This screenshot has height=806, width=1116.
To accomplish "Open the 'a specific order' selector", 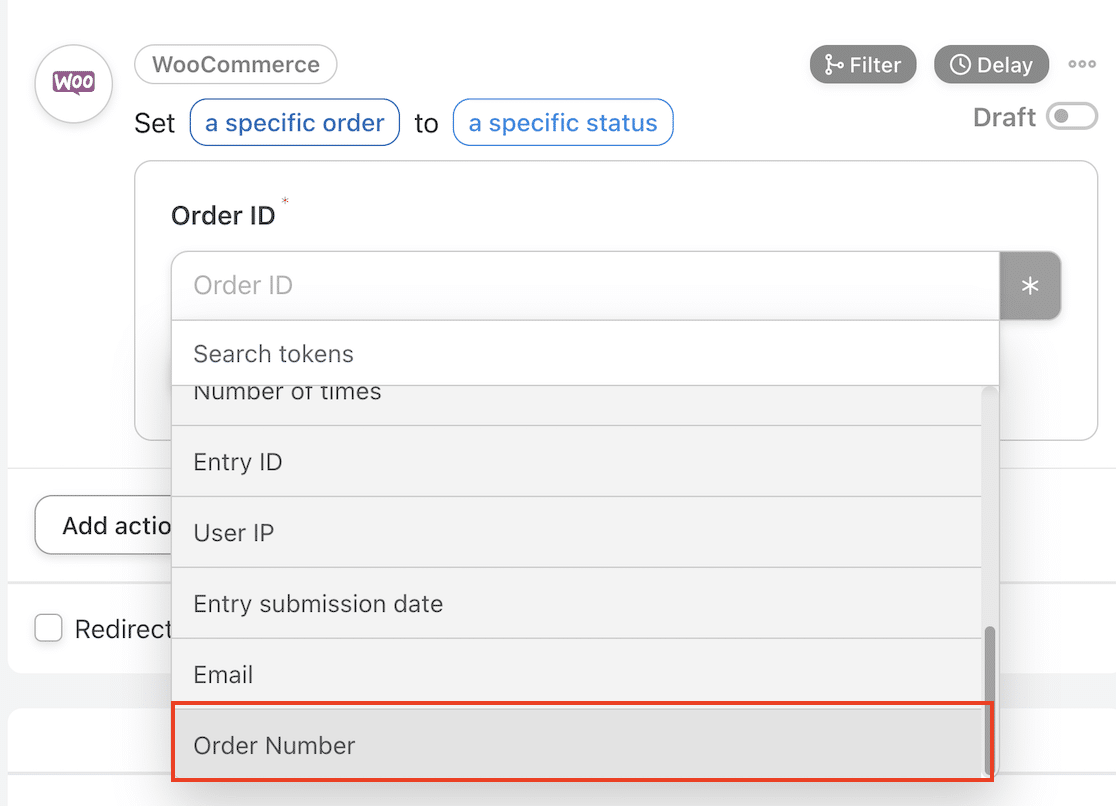I will 294,123.
